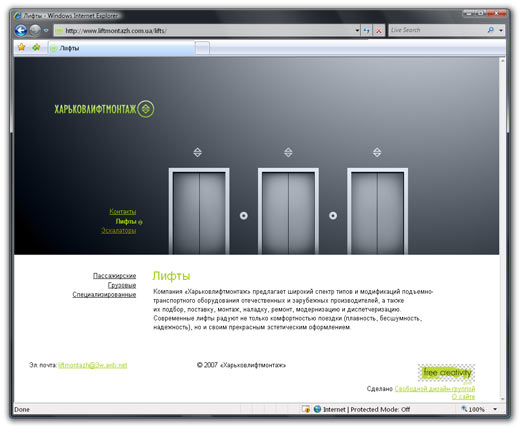Click scrollbar up arrow

[502, 61]
